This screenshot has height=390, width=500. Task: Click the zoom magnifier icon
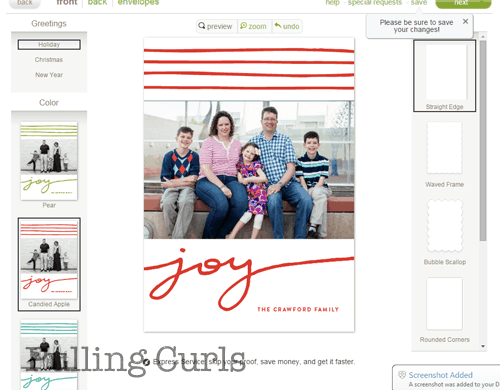(244, 26)
